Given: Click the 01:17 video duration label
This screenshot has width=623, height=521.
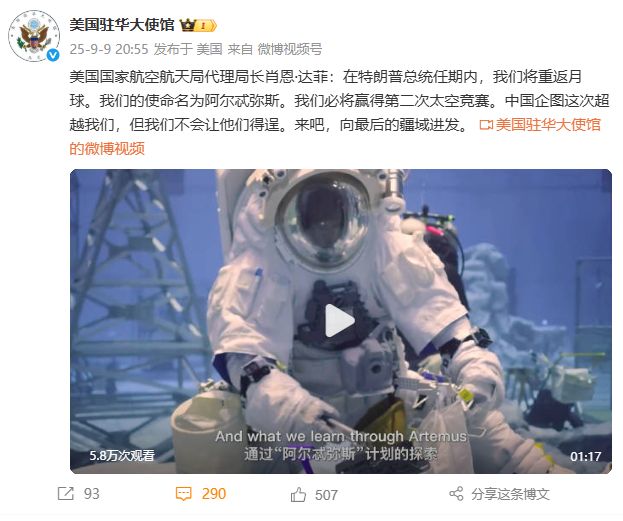Looking at the screenshot, I should pos(585,456).
